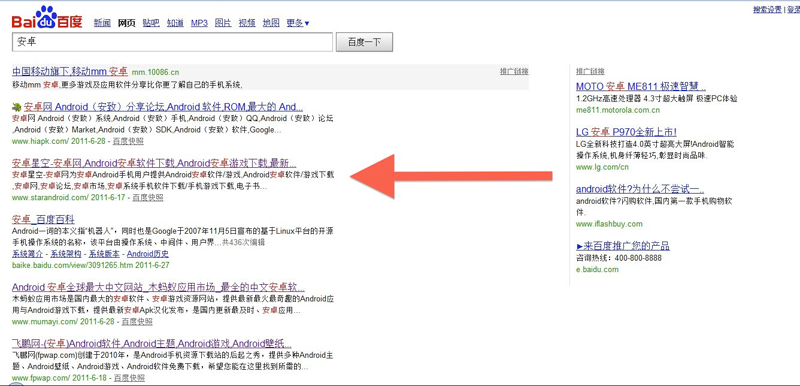The image size is (800, 386).
Task: Switch to MP3 search
Action: coord(199,23)
